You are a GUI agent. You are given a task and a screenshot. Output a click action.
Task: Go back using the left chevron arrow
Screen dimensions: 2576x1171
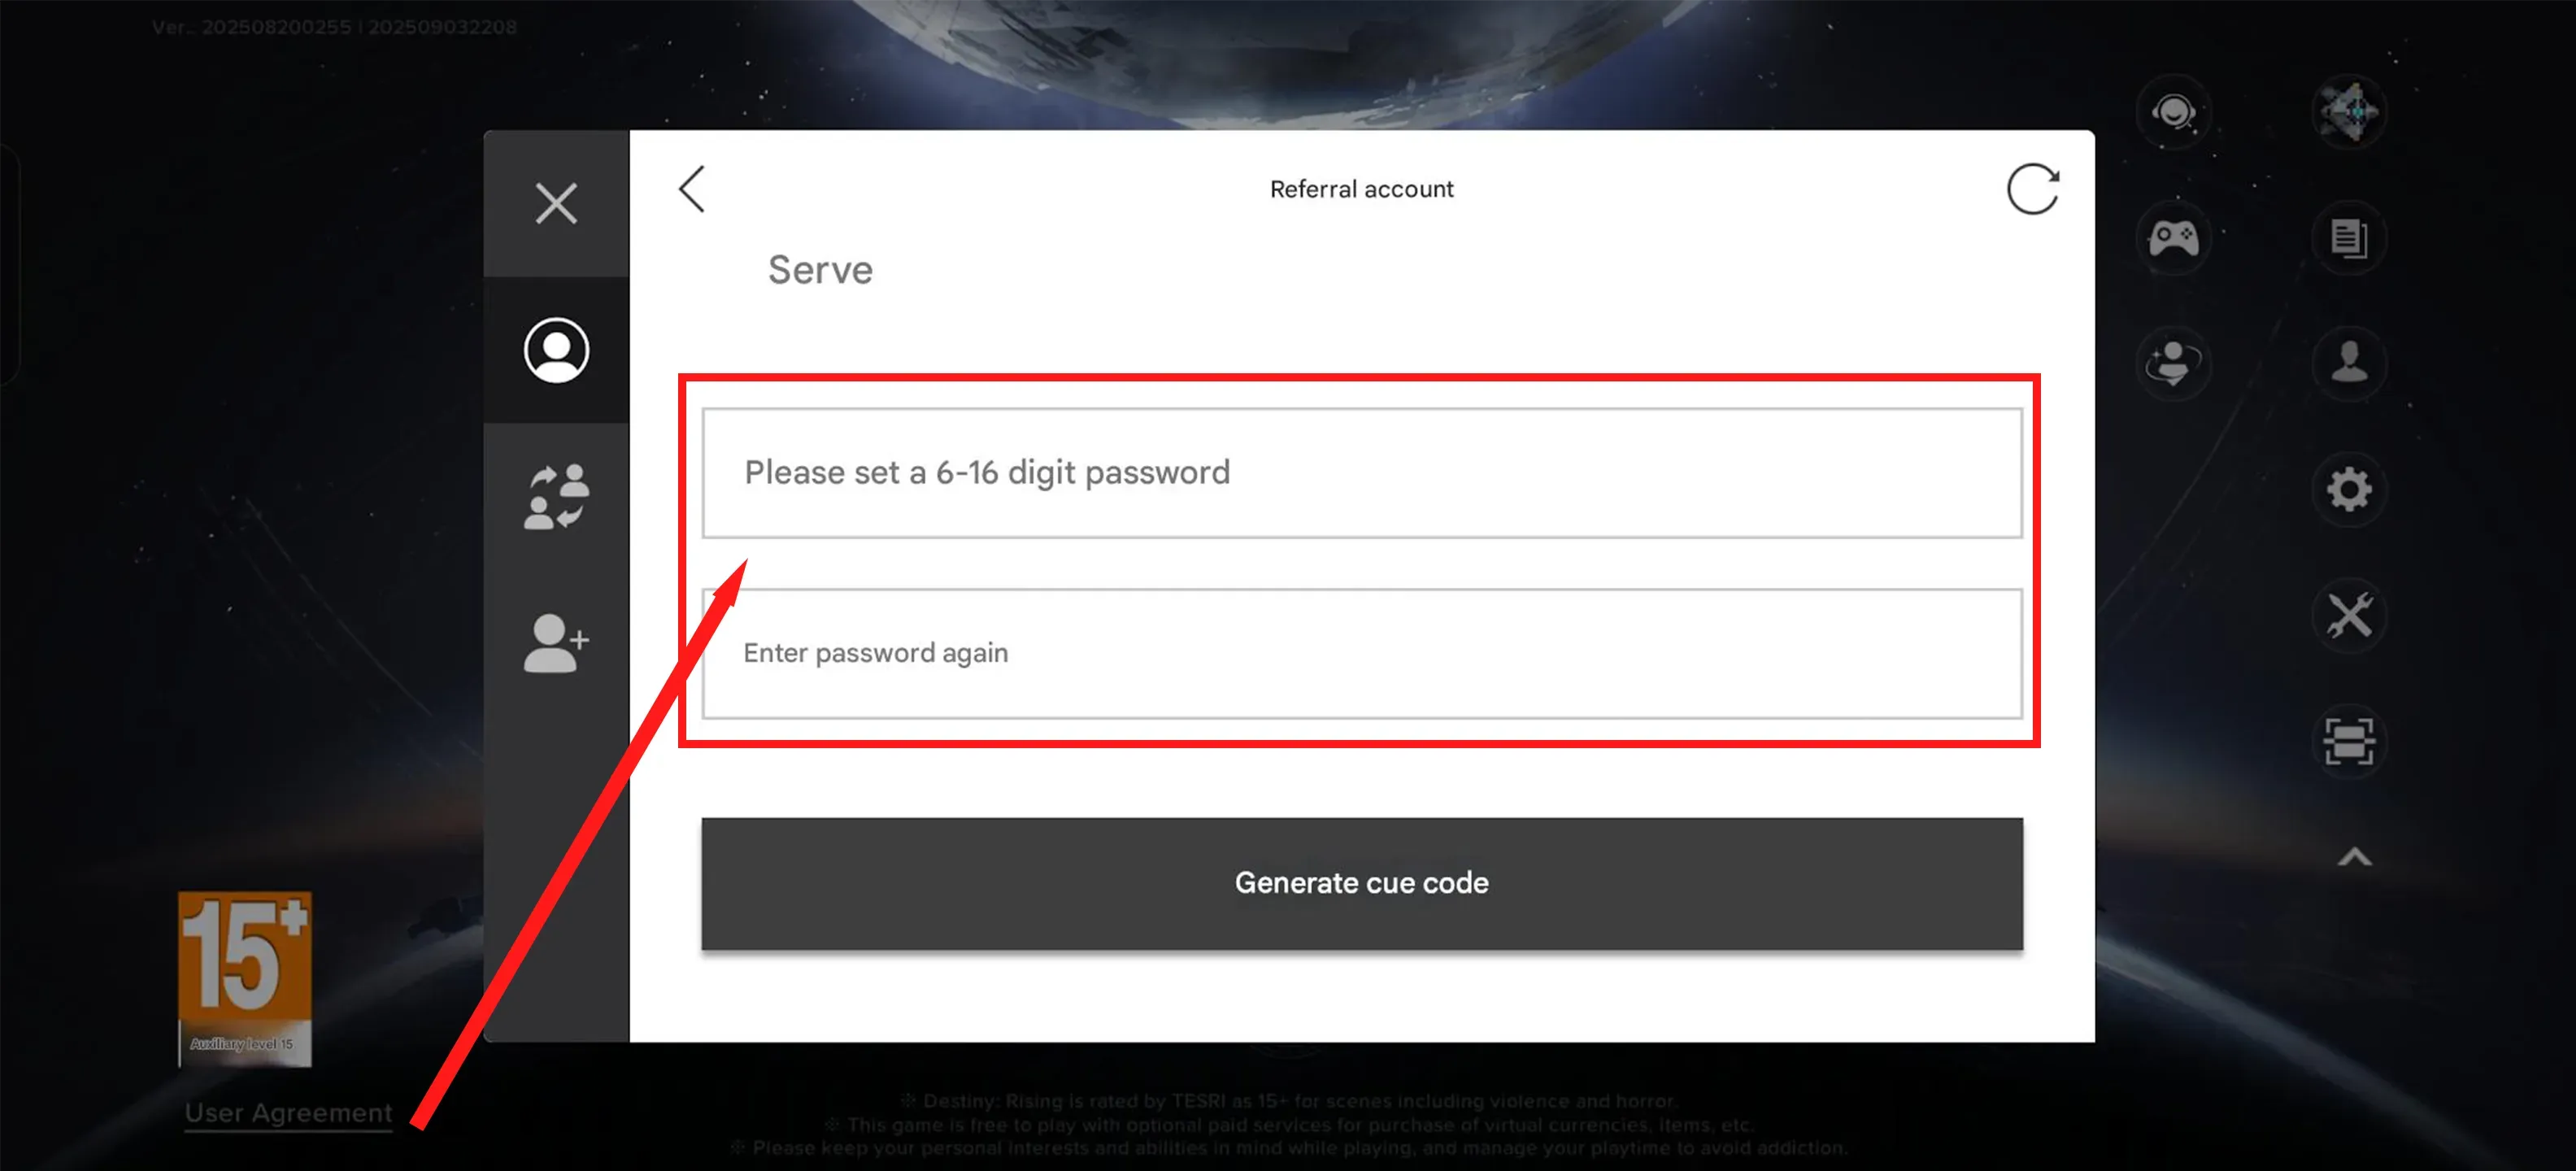pos(692,189)
